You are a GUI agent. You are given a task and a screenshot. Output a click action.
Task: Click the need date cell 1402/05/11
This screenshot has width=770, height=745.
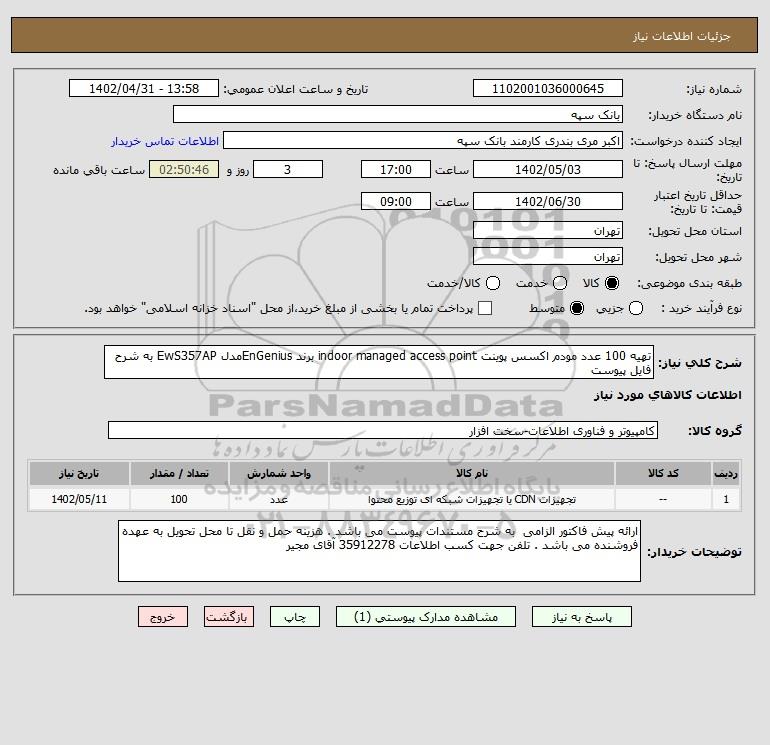coord(79,499)
